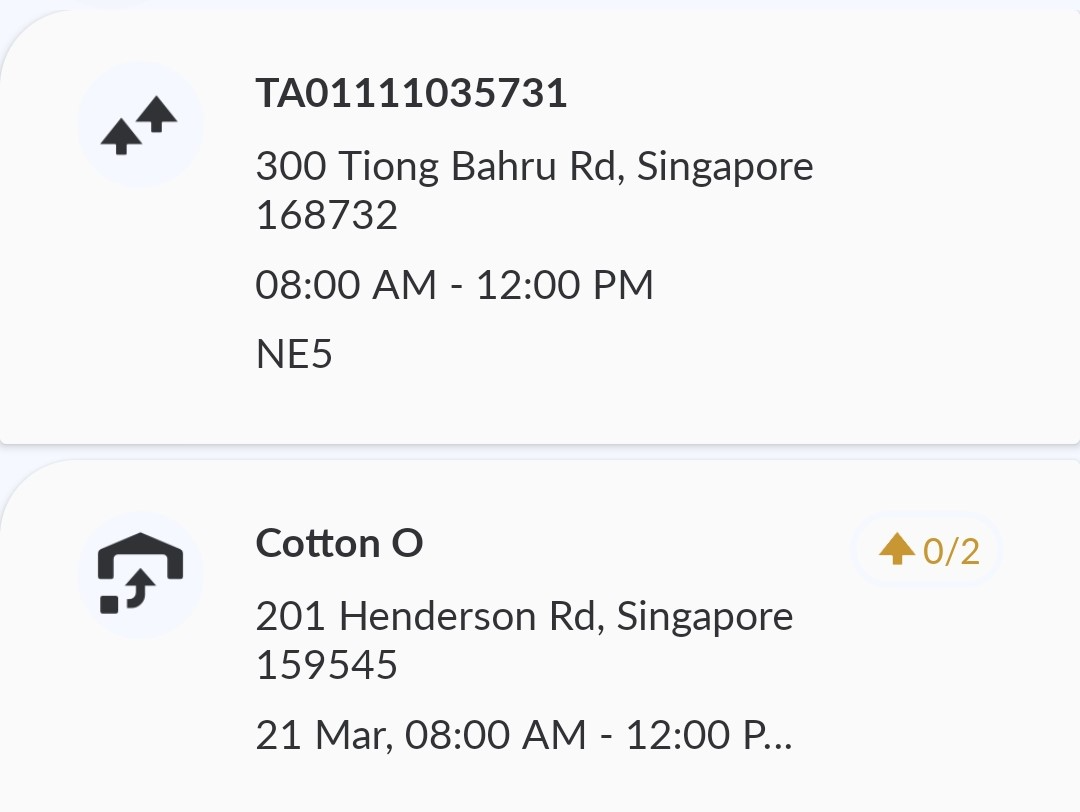The width and height of the screenshot is (1080, 812).
Task: Click the 08:00 AM start time in first card
Action: coord(346,285)
